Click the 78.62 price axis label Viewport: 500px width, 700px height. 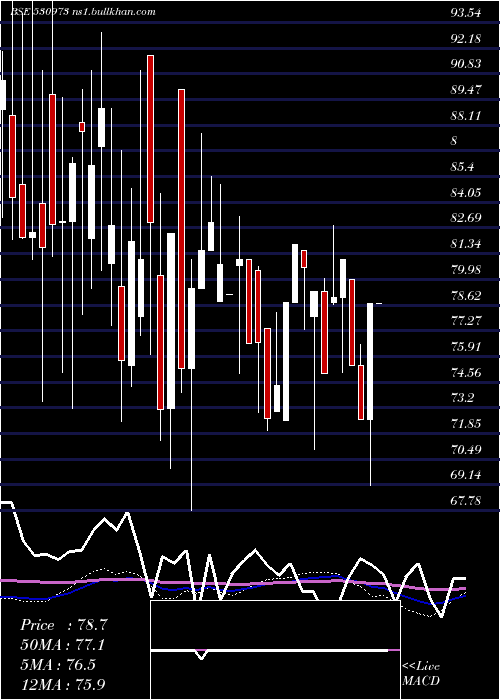coord(466,296)
